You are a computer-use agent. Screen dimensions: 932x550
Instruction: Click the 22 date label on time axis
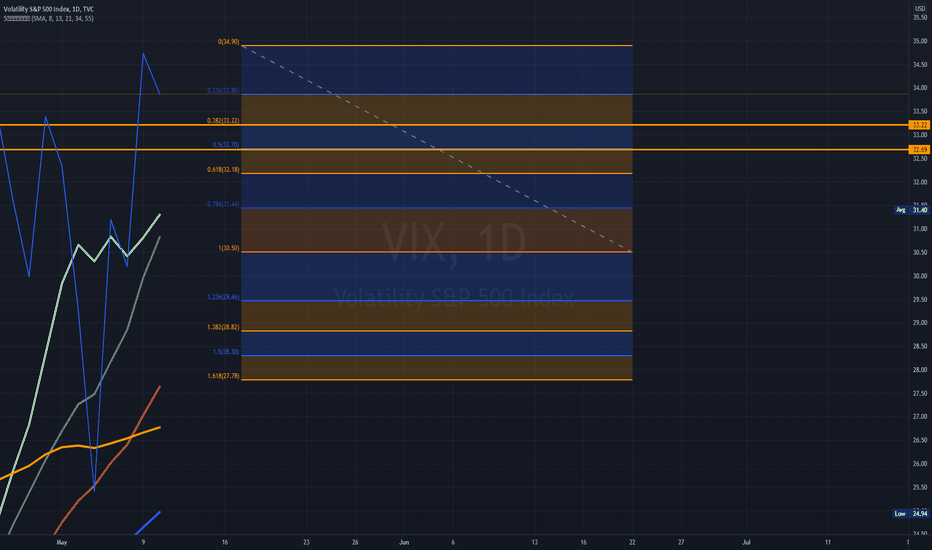632,542
